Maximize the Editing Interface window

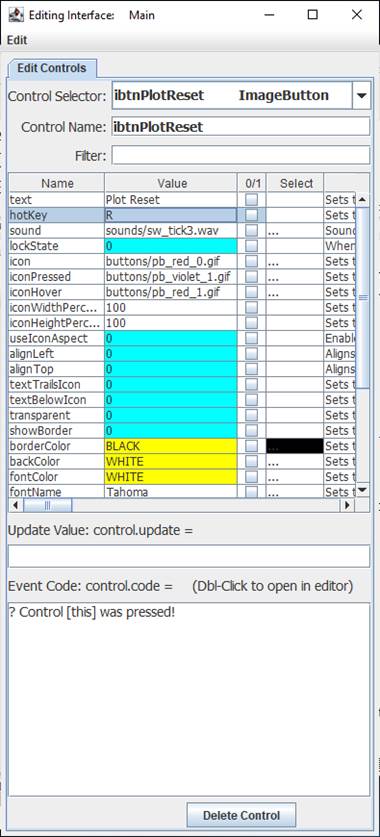tap(313, 15)
